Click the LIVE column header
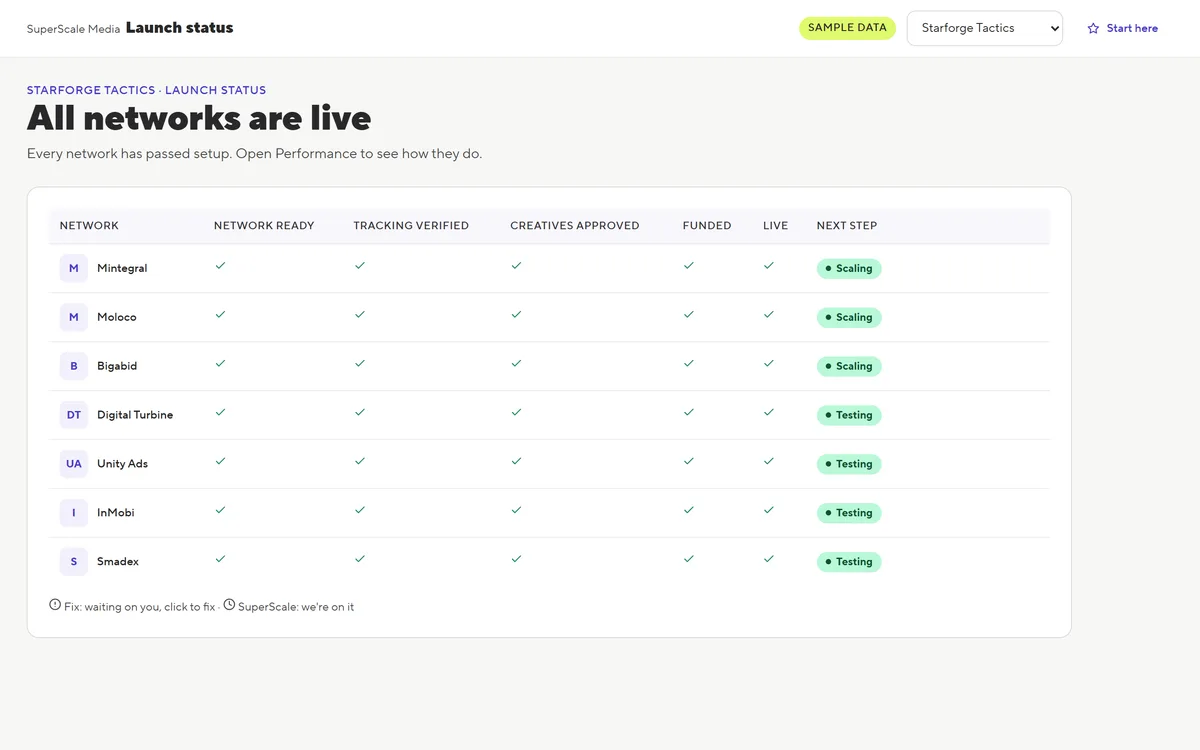 (x=776, y=226)
